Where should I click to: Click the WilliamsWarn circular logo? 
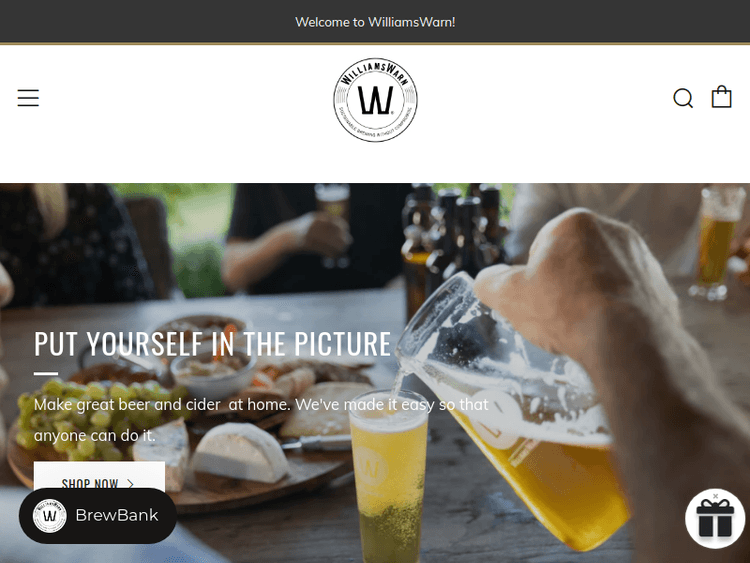pos(375,100)
